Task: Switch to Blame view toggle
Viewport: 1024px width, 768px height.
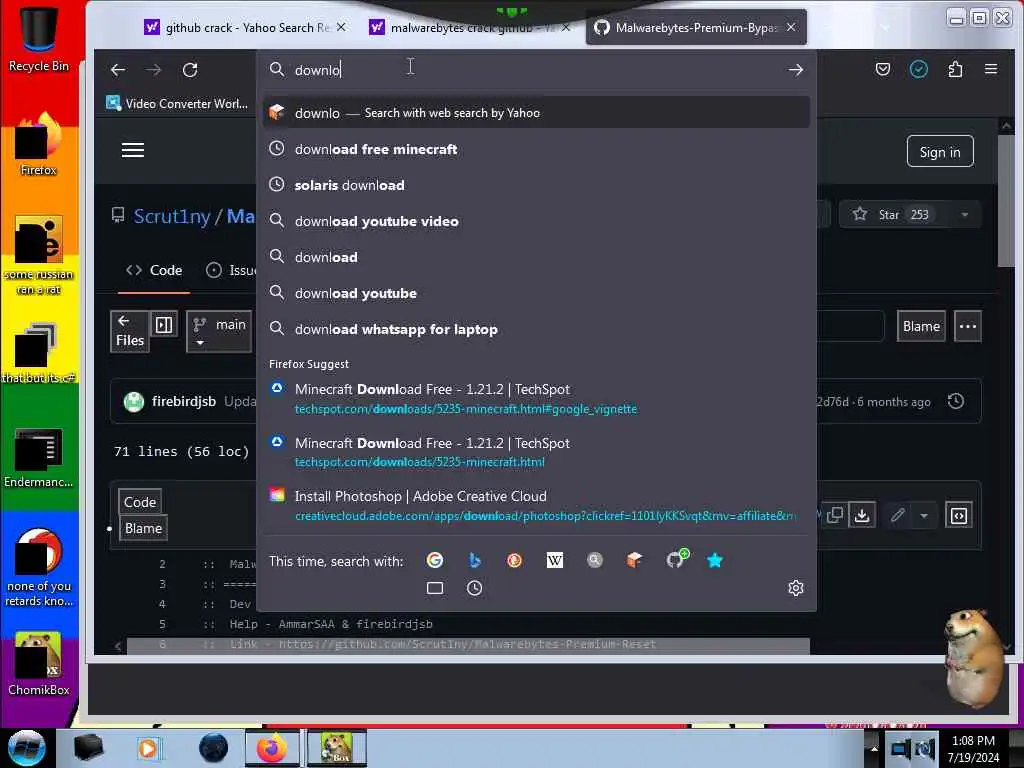Action: pos(143,528)
